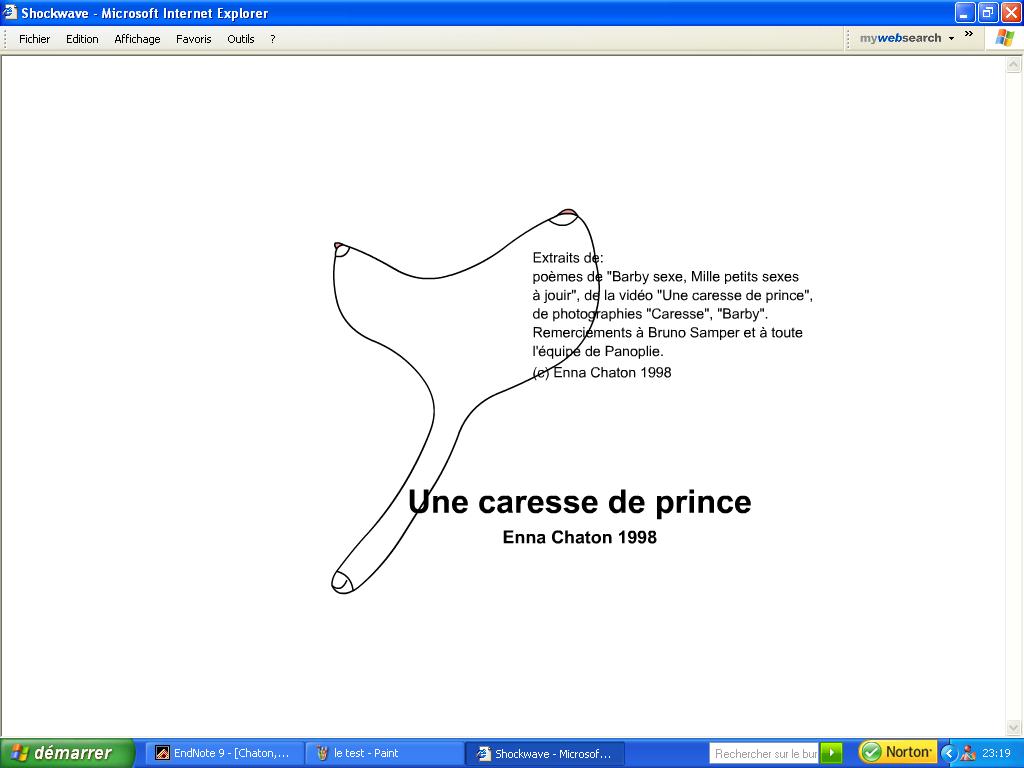Screen dimensions: 1024x768
Task: Restore down the Internet Explorer window
Action: tap(988, 12)
